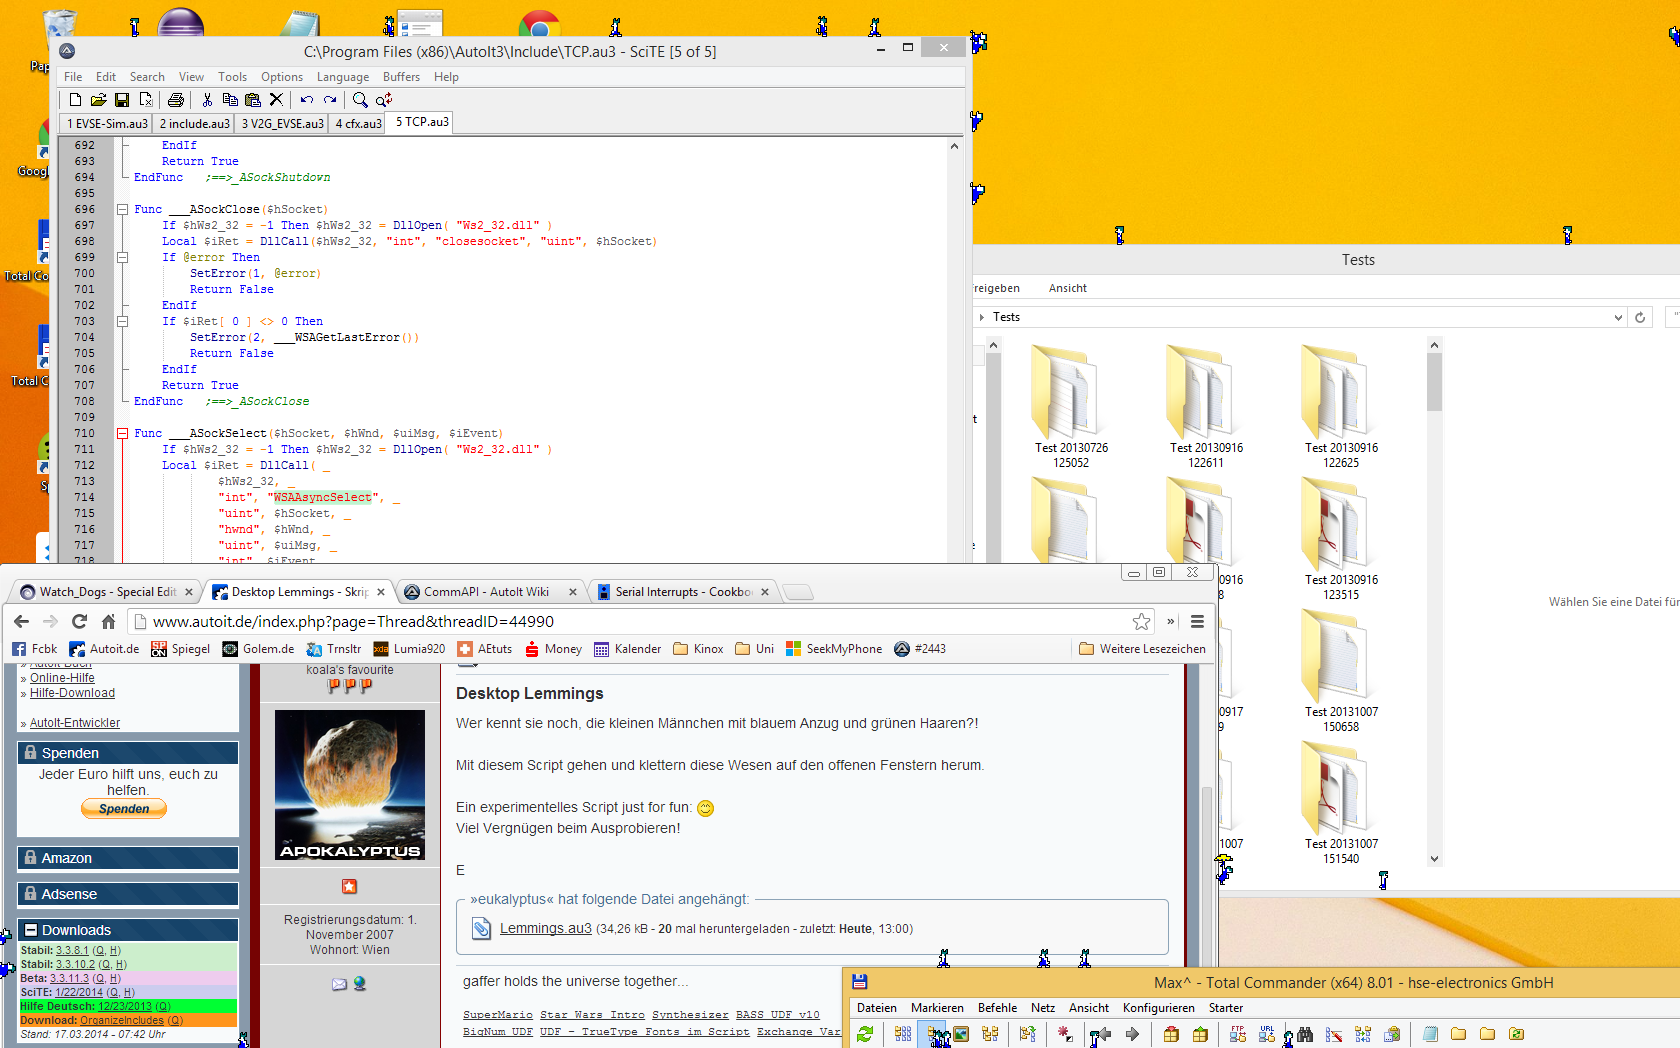Click the Chrome reload page icon
Image resolution: width=1680 pixels, height=1048 pixels.
tap(80, 621)
